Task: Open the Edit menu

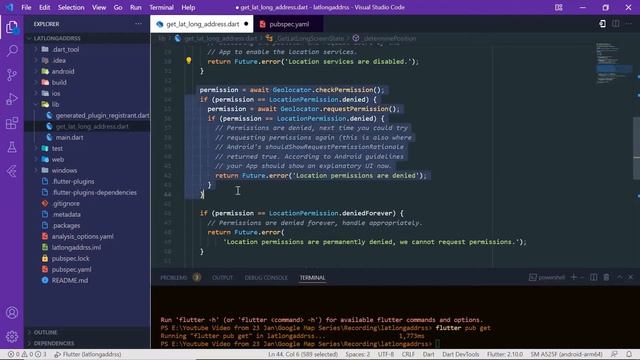Action: point(44,7)
